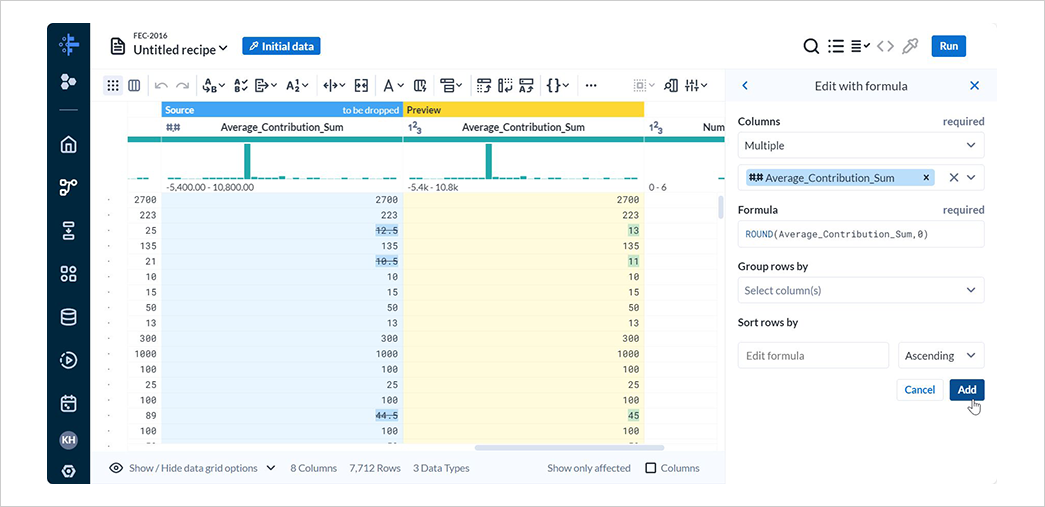1045x507 pixels.
Task: Open the job runs play icon in sidebar
Action: click(68, 360)
